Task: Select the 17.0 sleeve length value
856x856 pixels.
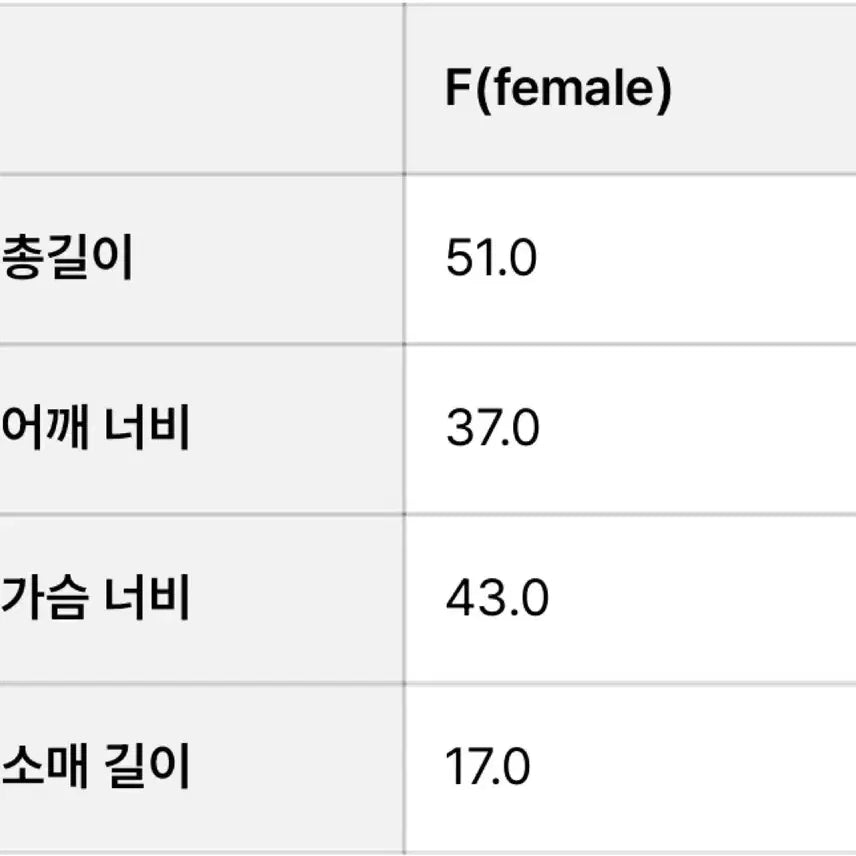Action: [487, 768]
